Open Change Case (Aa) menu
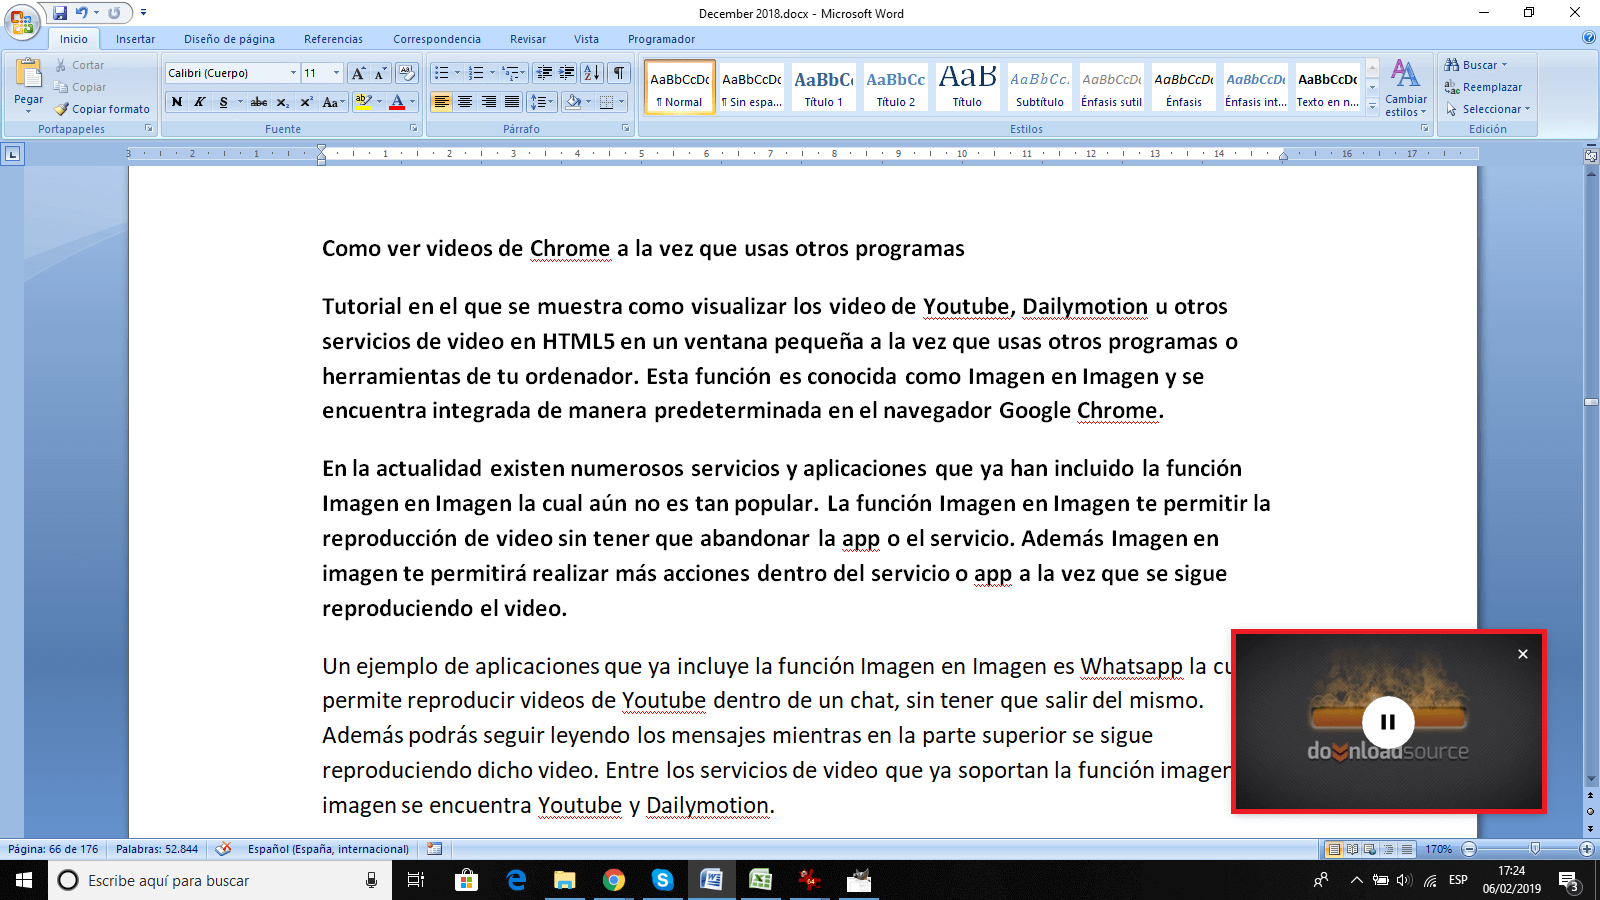The width and height of the screenshot is (1600, 900). tap(333, 102)
